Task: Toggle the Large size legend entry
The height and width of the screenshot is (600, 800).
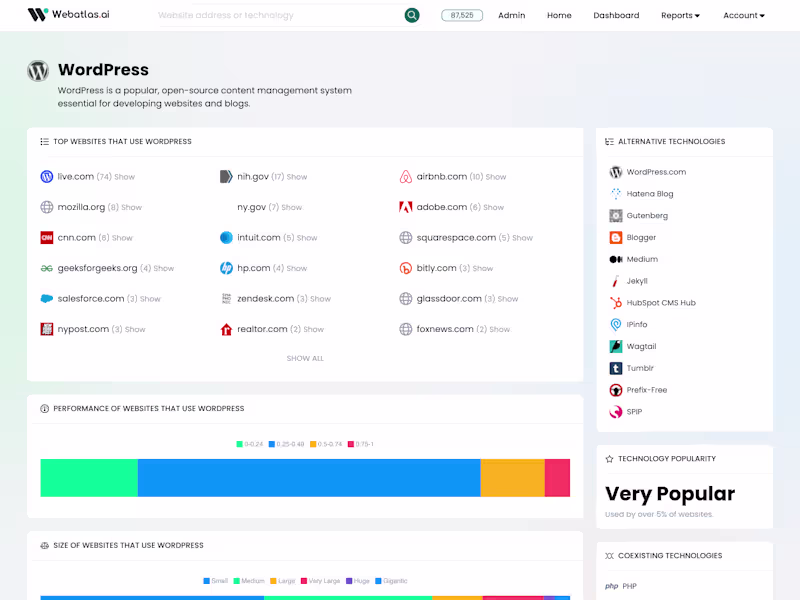Action: (x=283, y=581)
